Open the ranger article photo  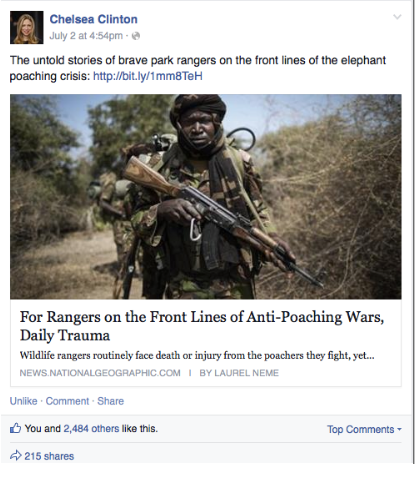(206, 196)
